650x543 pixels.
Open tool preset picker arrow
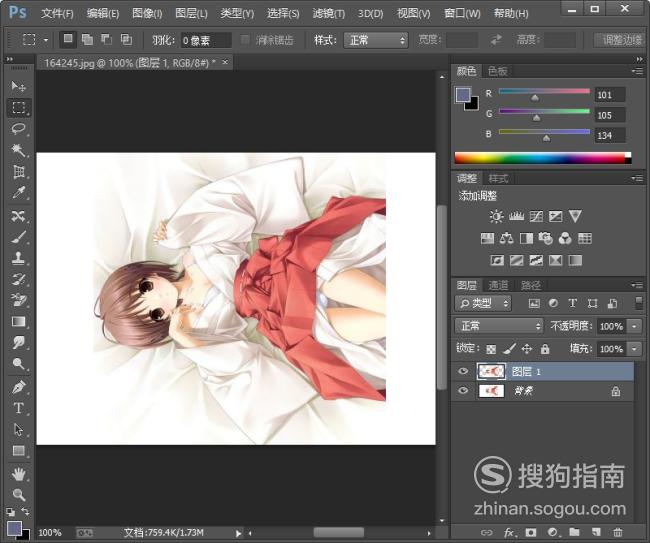click(x=46, y=40)
